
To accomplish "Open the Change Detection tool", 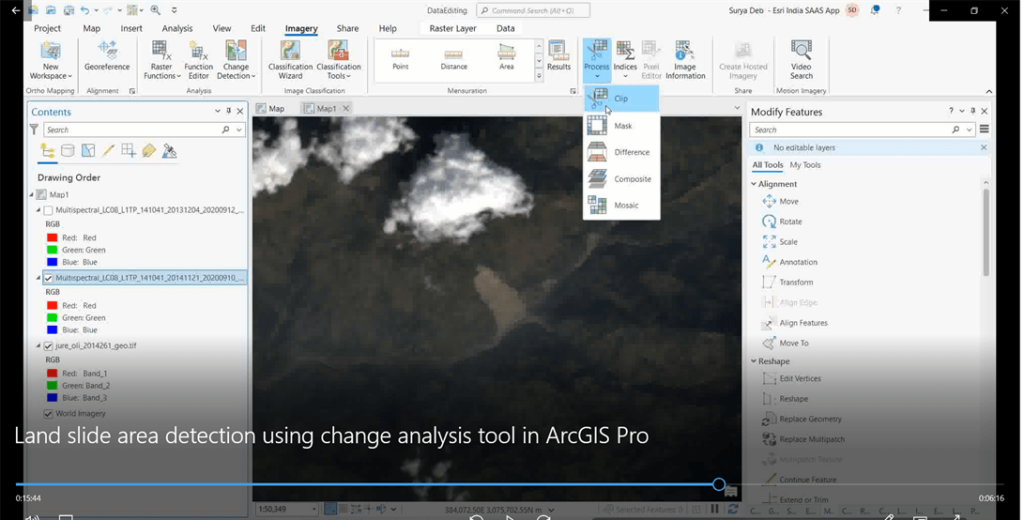I will click(x=236, y=60).
